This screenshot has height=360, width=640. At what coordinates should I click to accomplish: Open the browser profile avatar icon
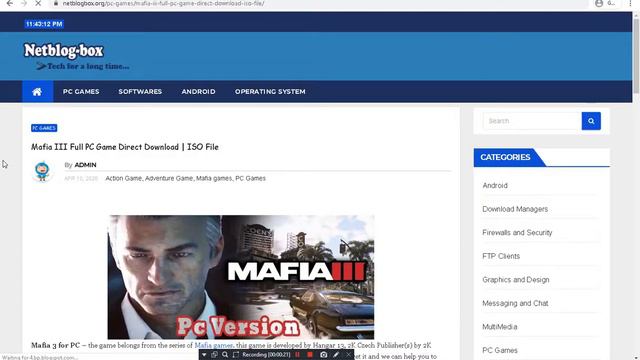click(599, 3)
